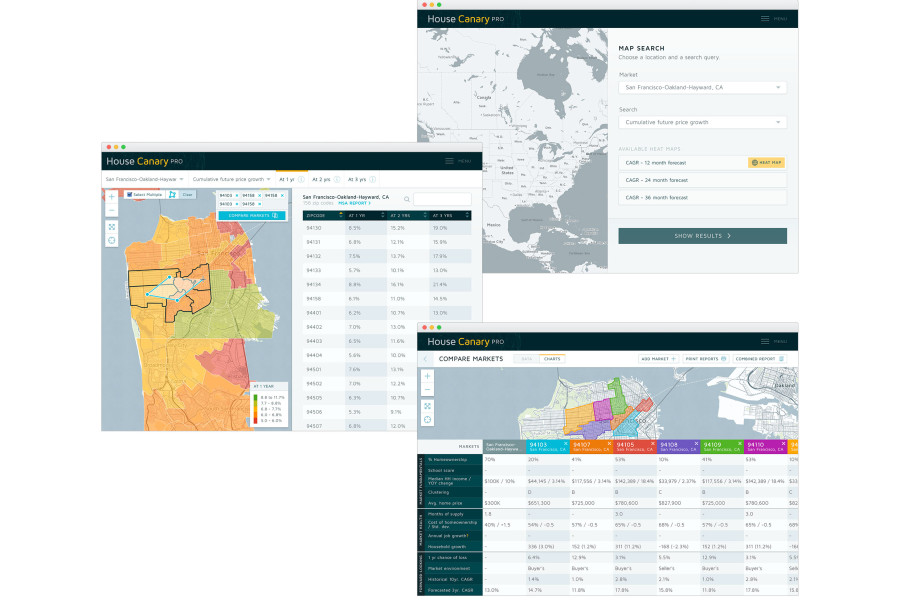Image resolution: width=900 pixels, height=600 pixels.
Task: Click the back arrow beside Compare Markets
Action: point(425,359)
